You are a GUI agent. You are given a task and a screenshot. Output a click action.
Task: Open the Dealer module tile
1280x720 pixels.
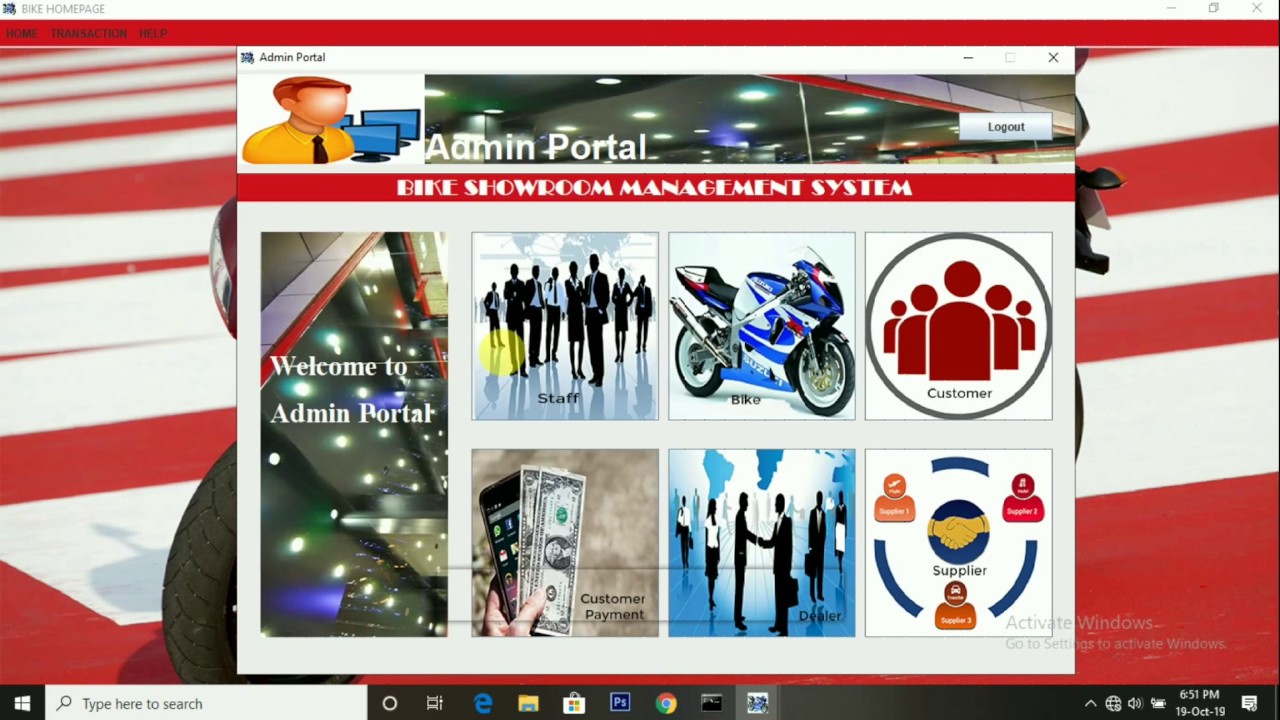pyautogui.click(x=762, y=543)
